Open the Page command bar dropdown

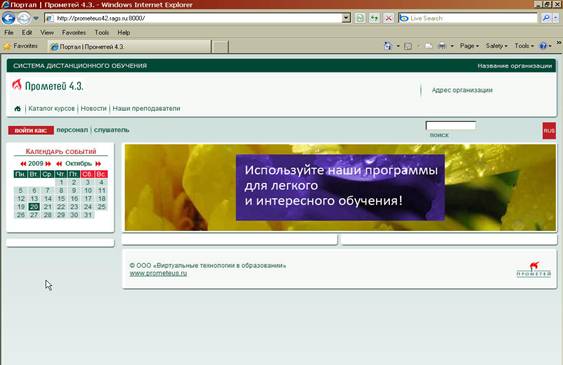pos(469,46)
